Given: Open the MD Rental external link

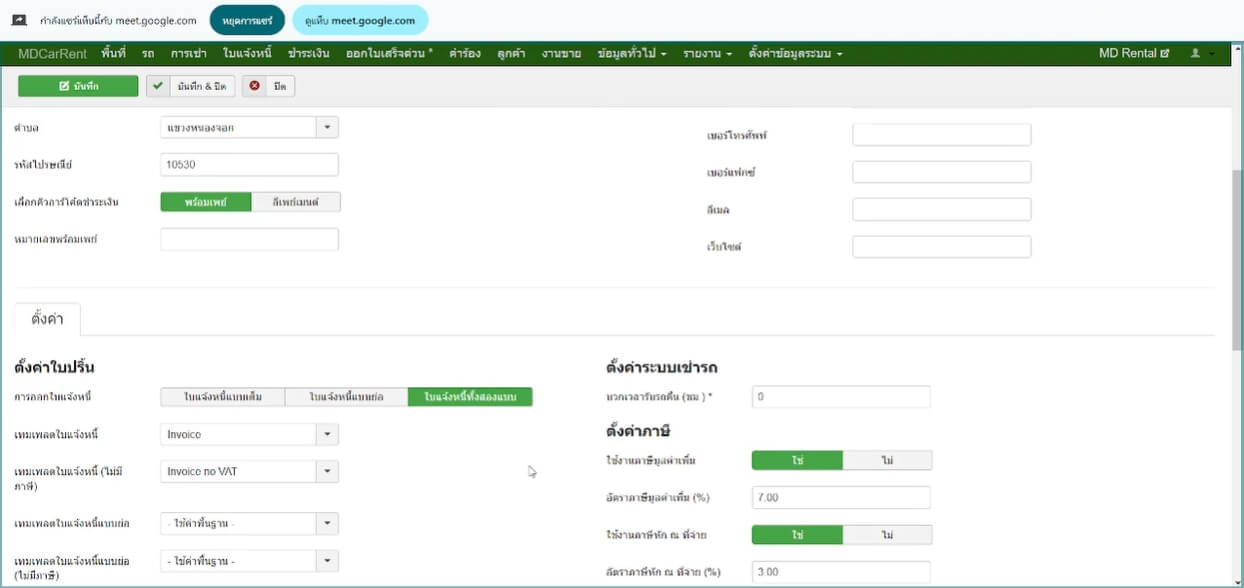Looking at the screenshot, I should click(x=1133, y=53).
